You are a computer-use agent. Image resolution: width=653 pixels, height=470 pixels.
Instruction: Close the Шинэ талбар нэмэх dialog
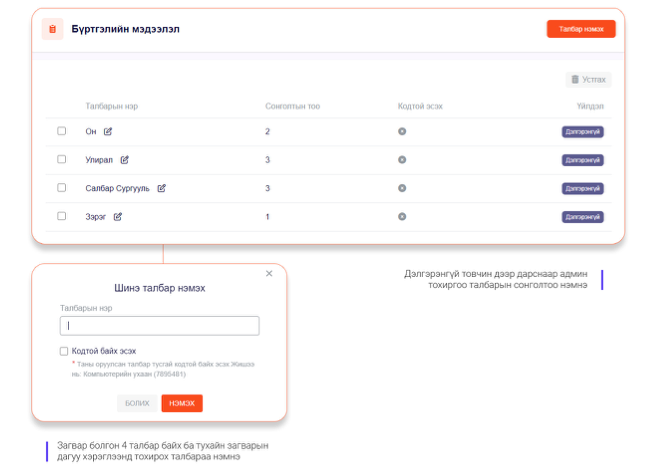269,273
